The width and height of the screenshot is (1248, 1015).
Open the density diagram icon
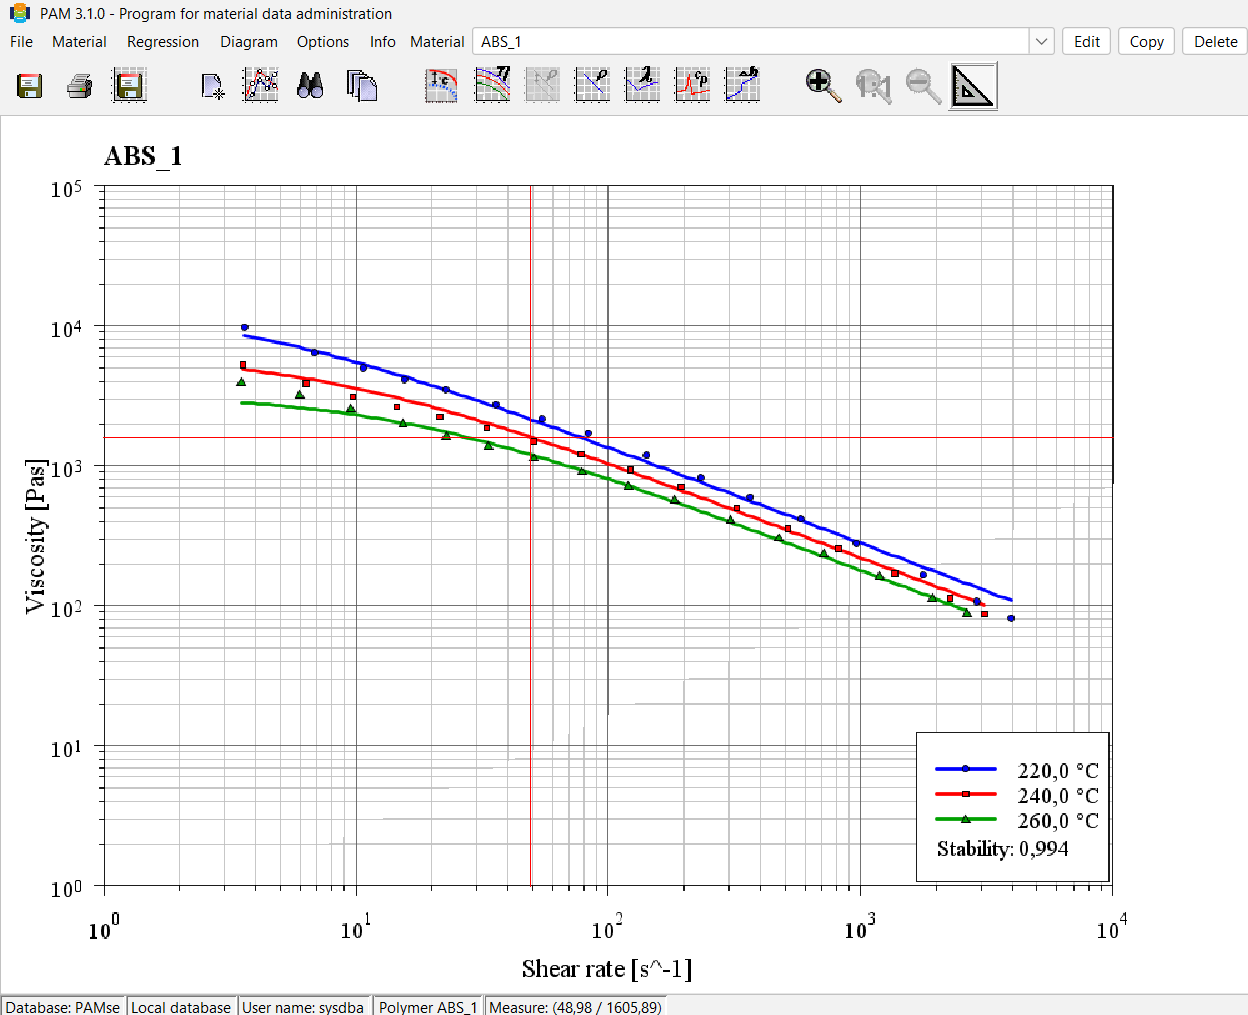pos(592,85)
